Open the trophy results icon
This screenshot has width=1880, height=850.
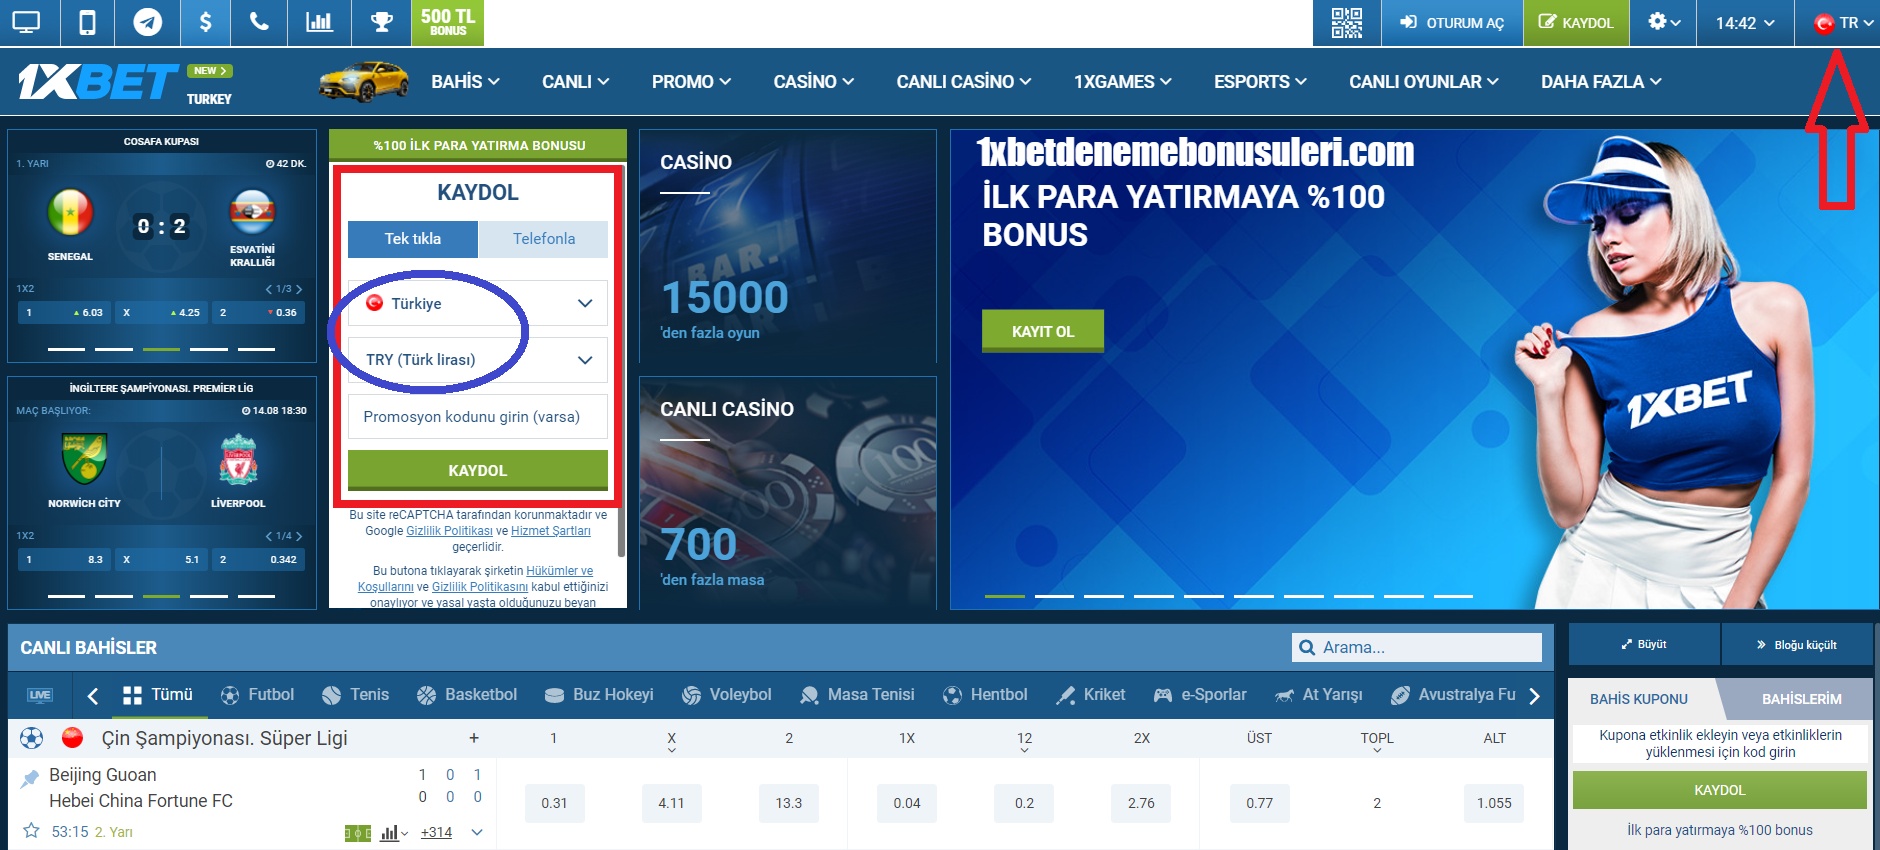click(381, 22)
